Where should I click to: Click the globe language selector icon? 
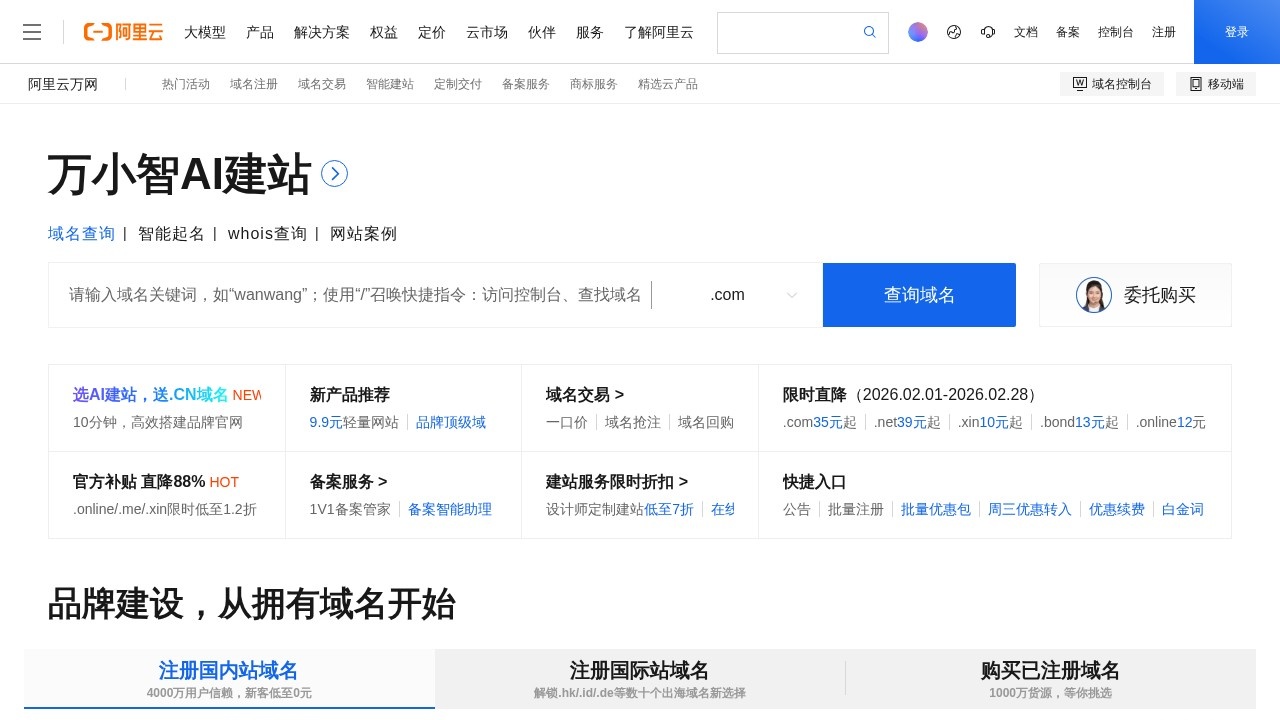click(953, 32)
